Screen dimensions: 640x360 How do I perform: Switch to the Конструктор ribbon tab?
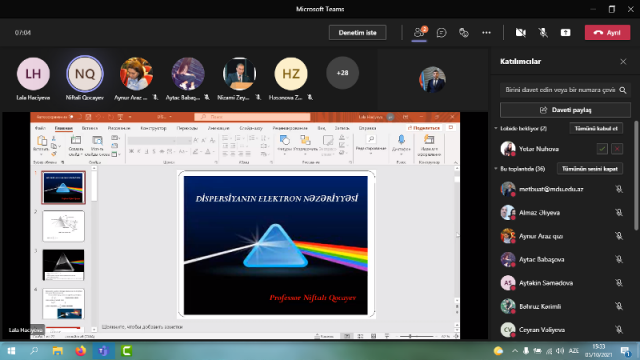point(153,128)
